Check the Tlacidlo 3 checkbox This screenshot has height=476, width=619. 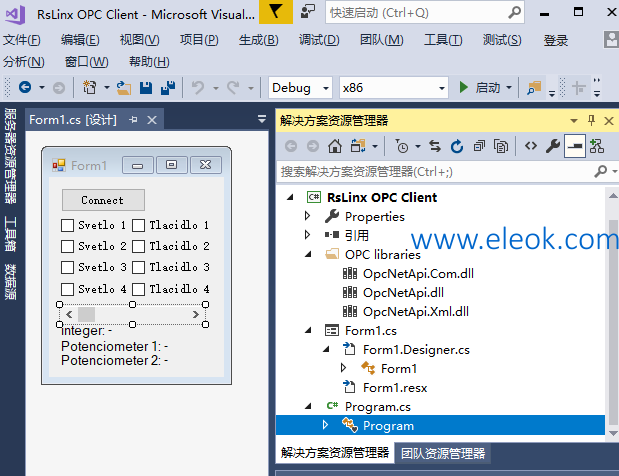click(x=138, y=267)
